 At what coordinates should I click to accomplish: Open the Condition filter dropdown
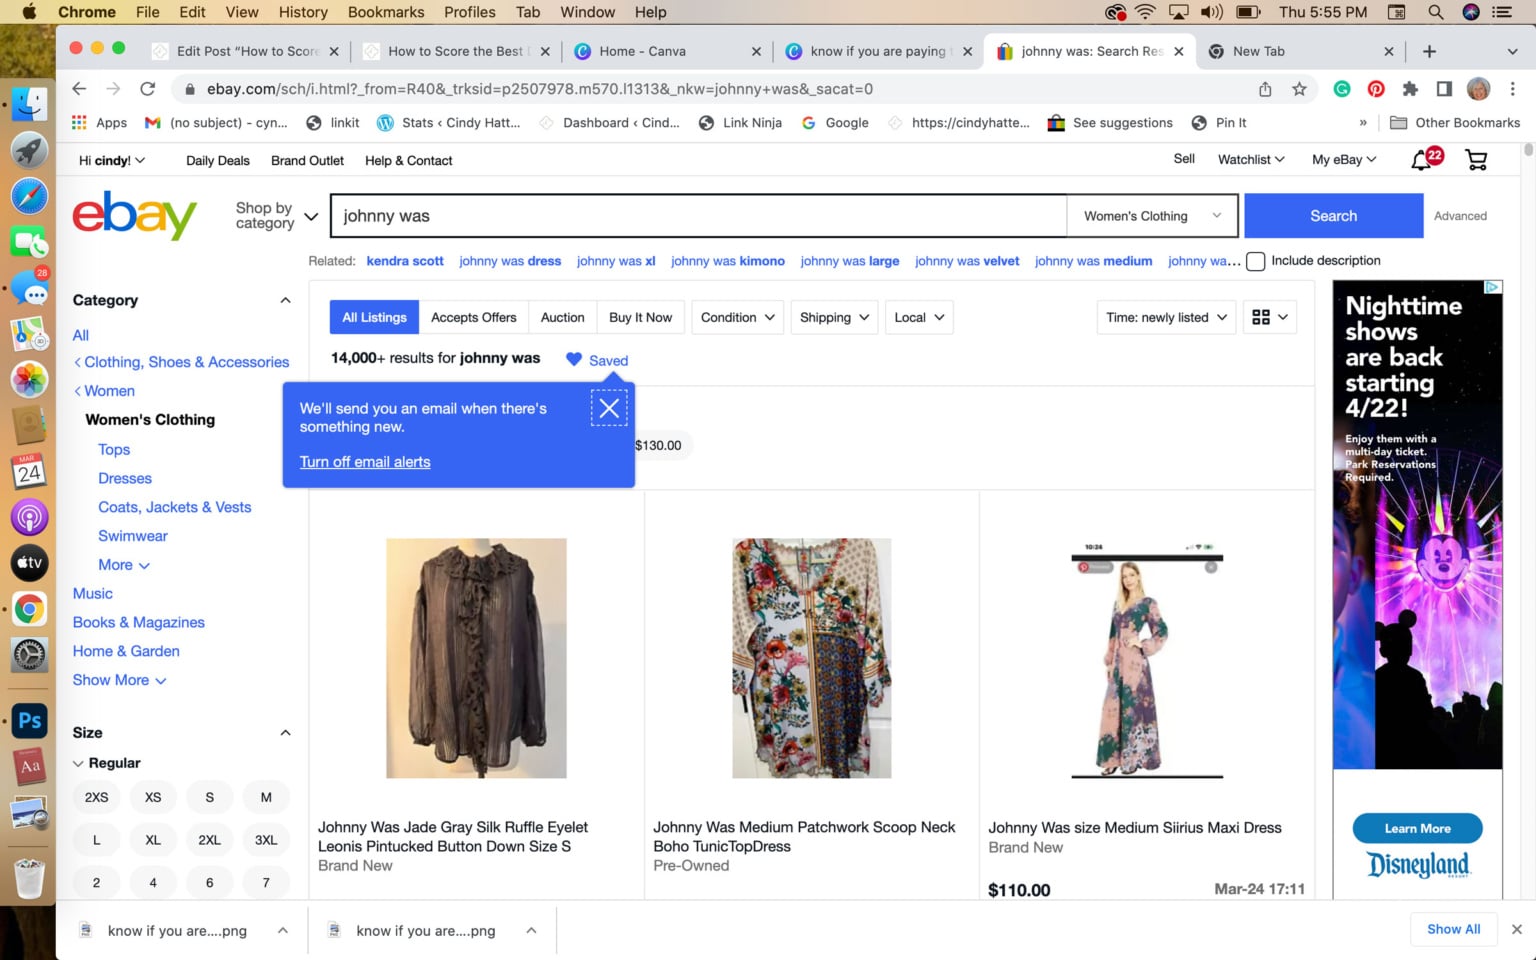pos(737,317)
